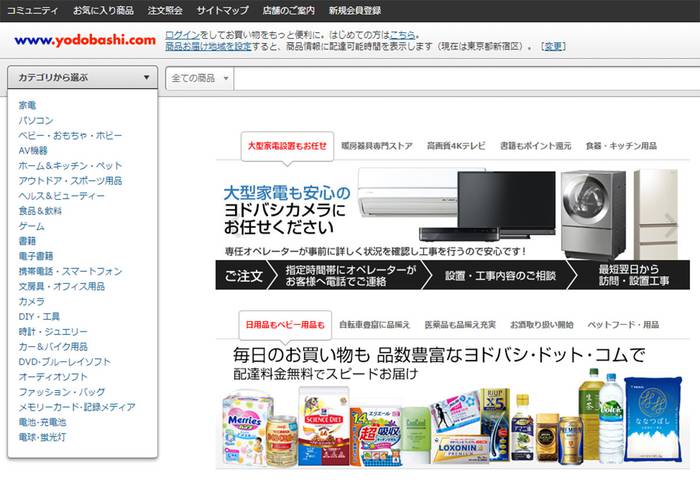
Task: Switch to 日用品もベビー用品も tab
Action: point(285,325)
